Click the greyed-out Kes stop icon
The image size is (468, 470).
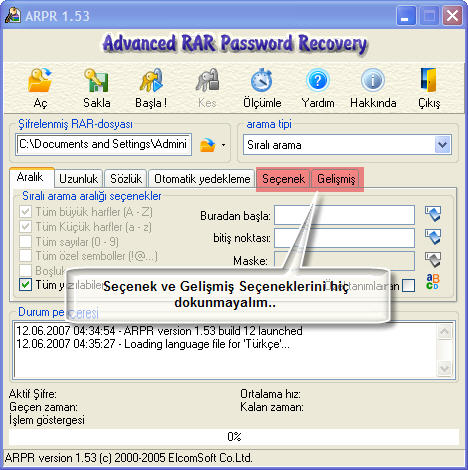click(x=207, y=81)
